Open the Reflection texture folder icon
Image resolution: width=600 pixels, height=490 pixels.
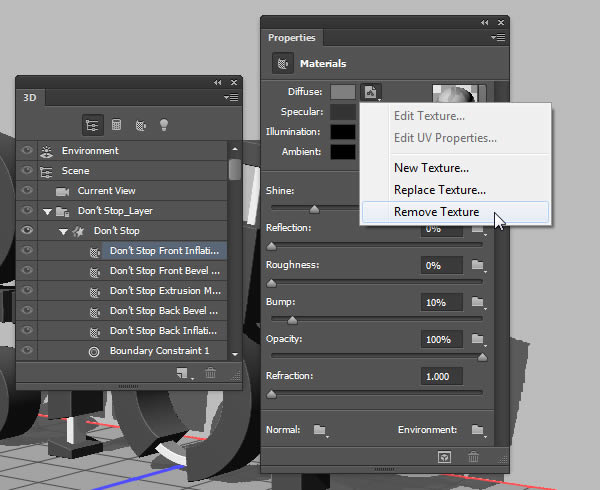(478, 229)
